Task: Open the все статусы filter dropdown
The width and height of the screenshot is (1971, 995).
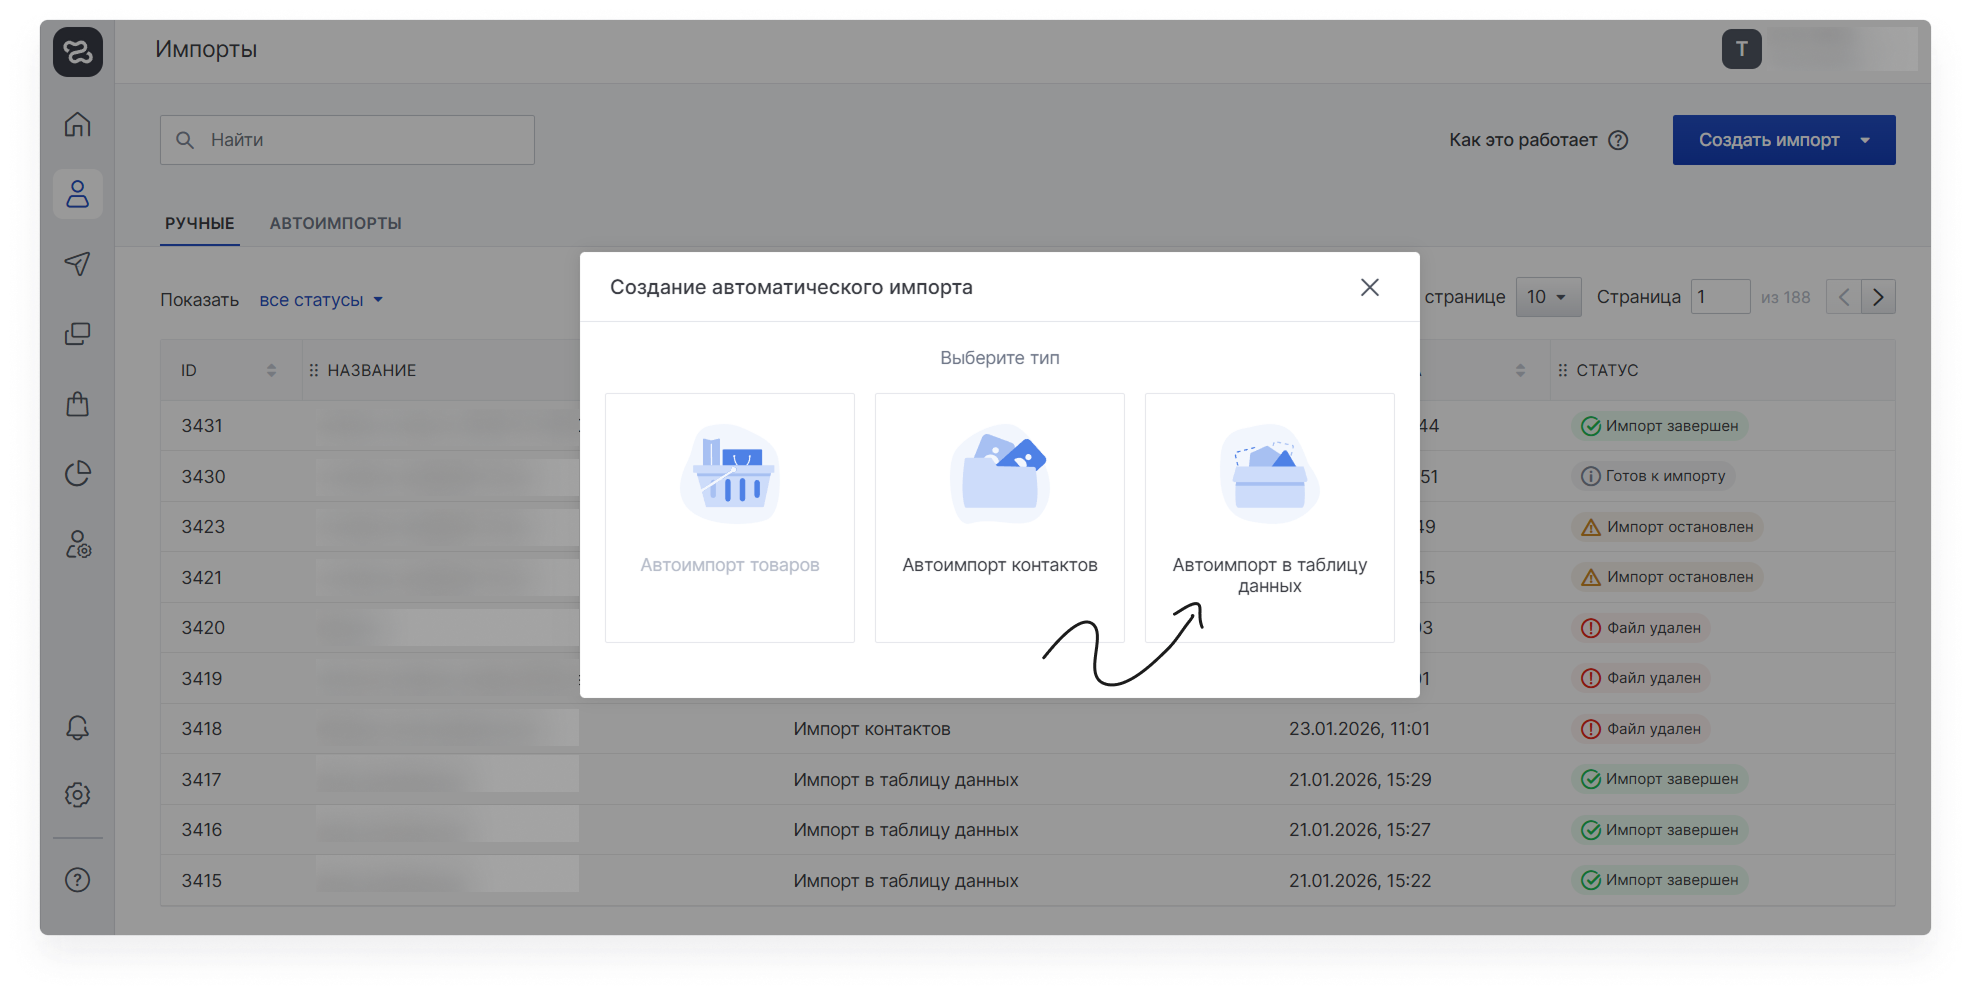Action: pos(321,300)
